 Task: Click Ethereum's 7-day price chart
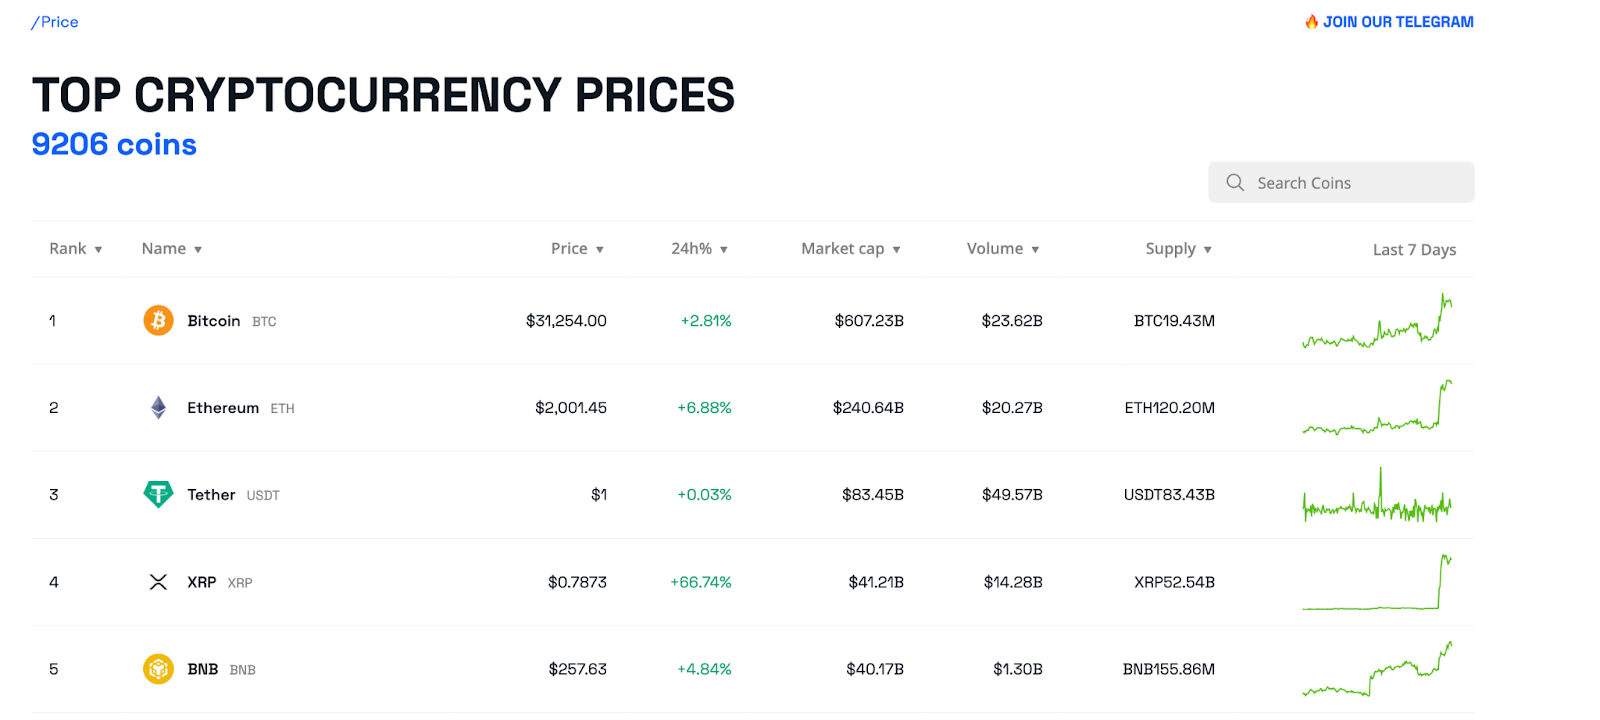(1378, 409)
